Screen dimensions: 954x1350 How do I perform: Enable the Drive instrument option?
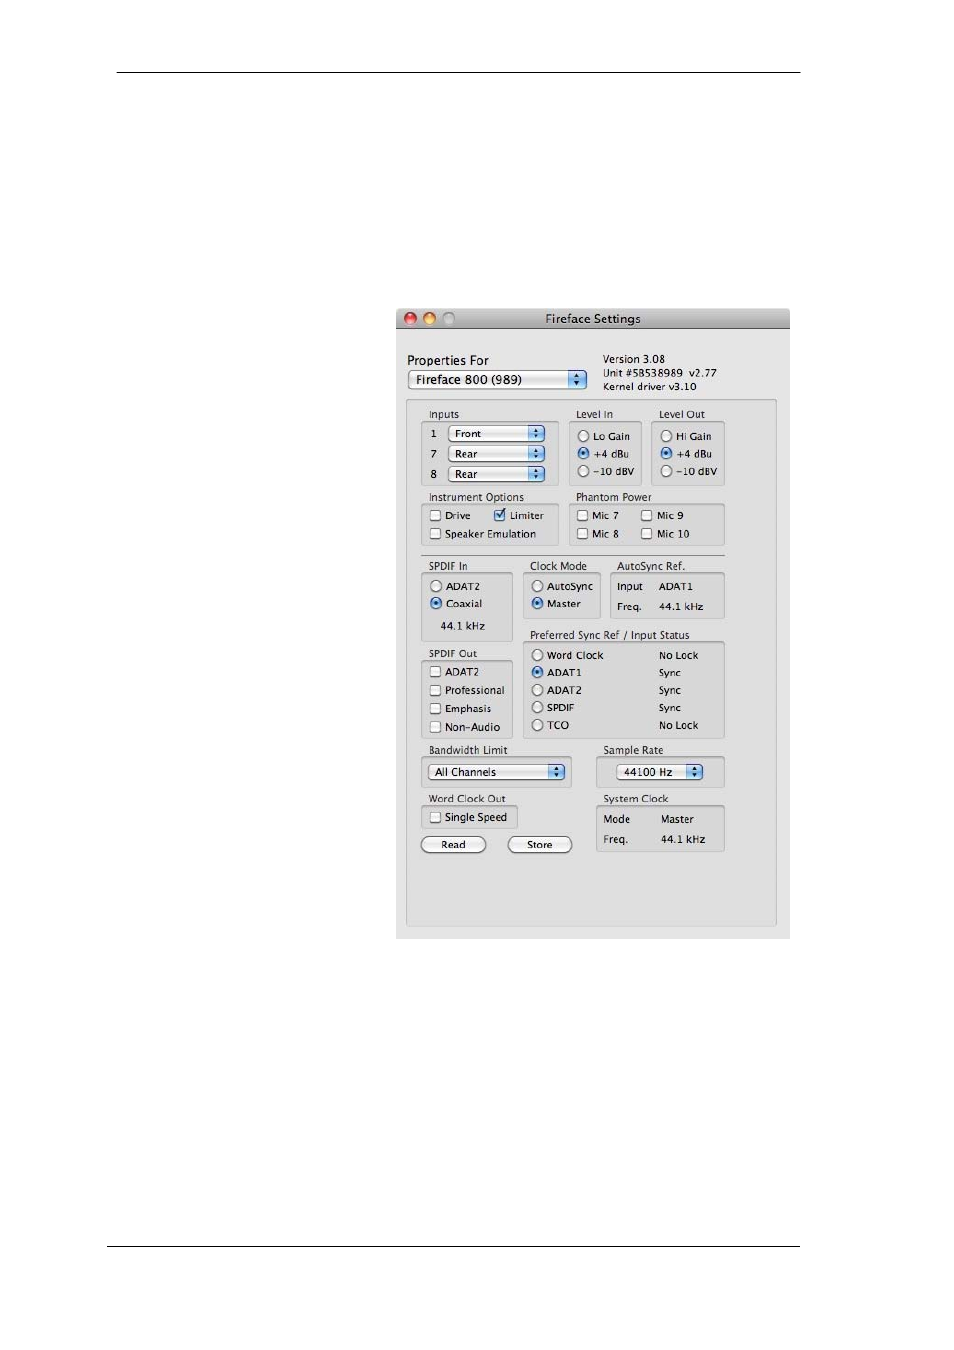pos(435,516)
